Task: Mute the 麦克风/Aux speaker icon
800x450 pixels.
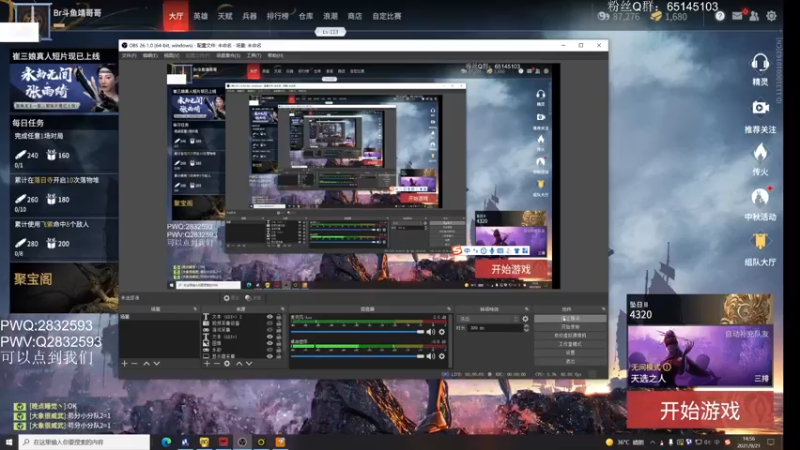Action: click(x=431, y=332)
